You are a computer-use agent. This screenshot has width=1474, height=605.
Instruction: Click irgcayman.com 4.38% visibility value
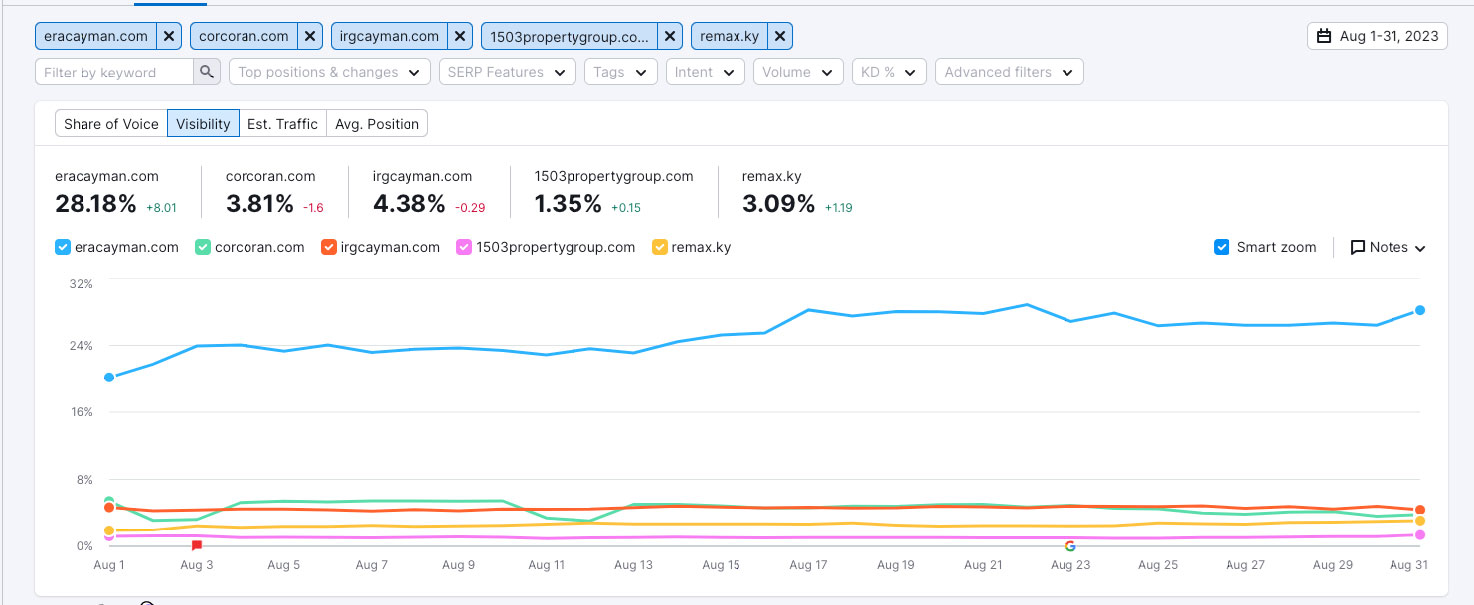tap(409, 204)
